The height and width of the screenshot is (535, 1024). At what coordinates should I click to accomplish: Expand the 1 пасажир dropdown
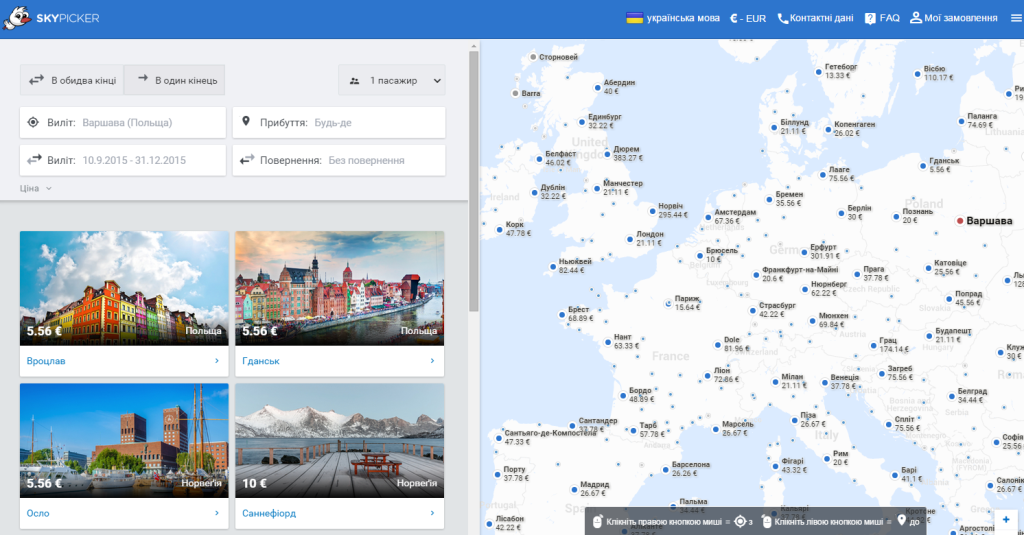pos(392,80)
